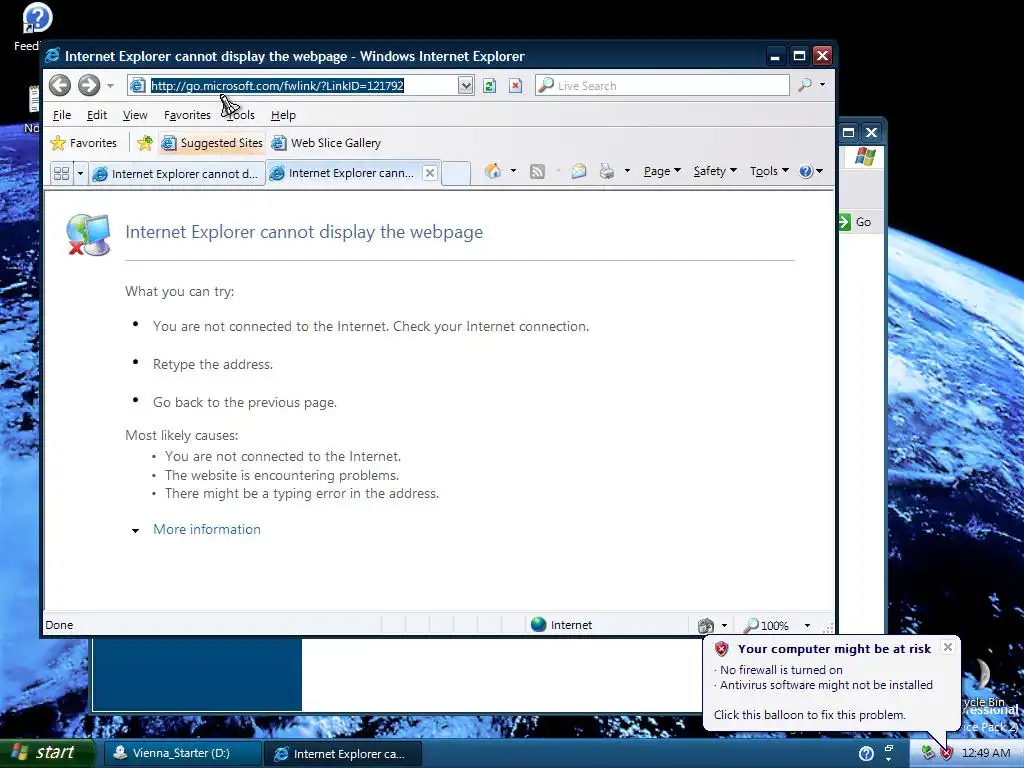The width and height of the screenshot is (1024, 768).
Task: Click the Print icon
Action: [x=607, y=171]
